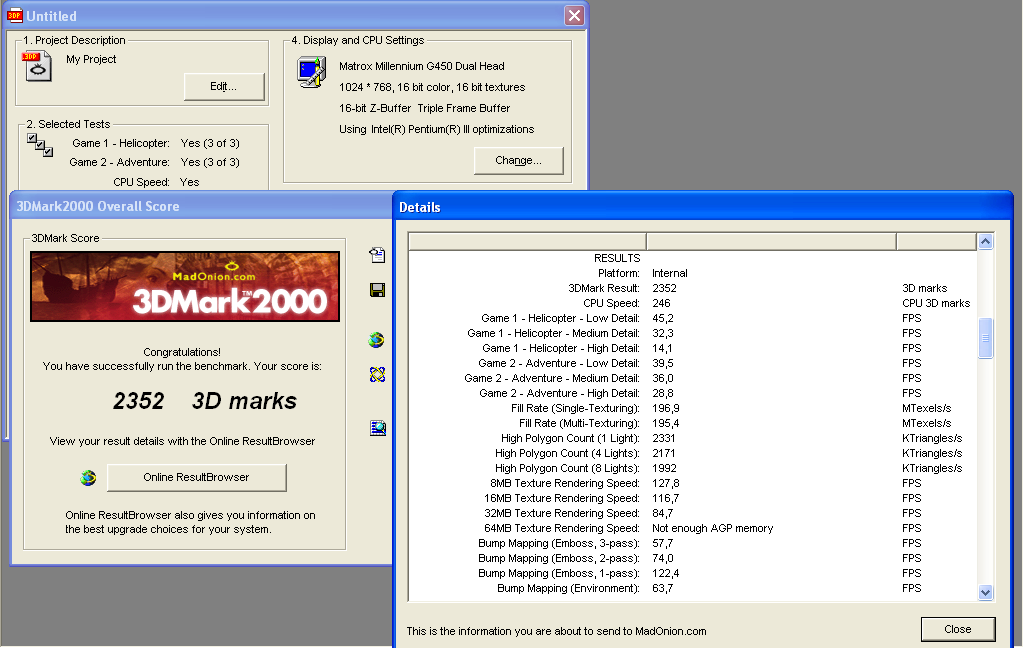Click the Details list scrollbar thumb
This screenshot has height=648, width=1024.
[985, 338]
